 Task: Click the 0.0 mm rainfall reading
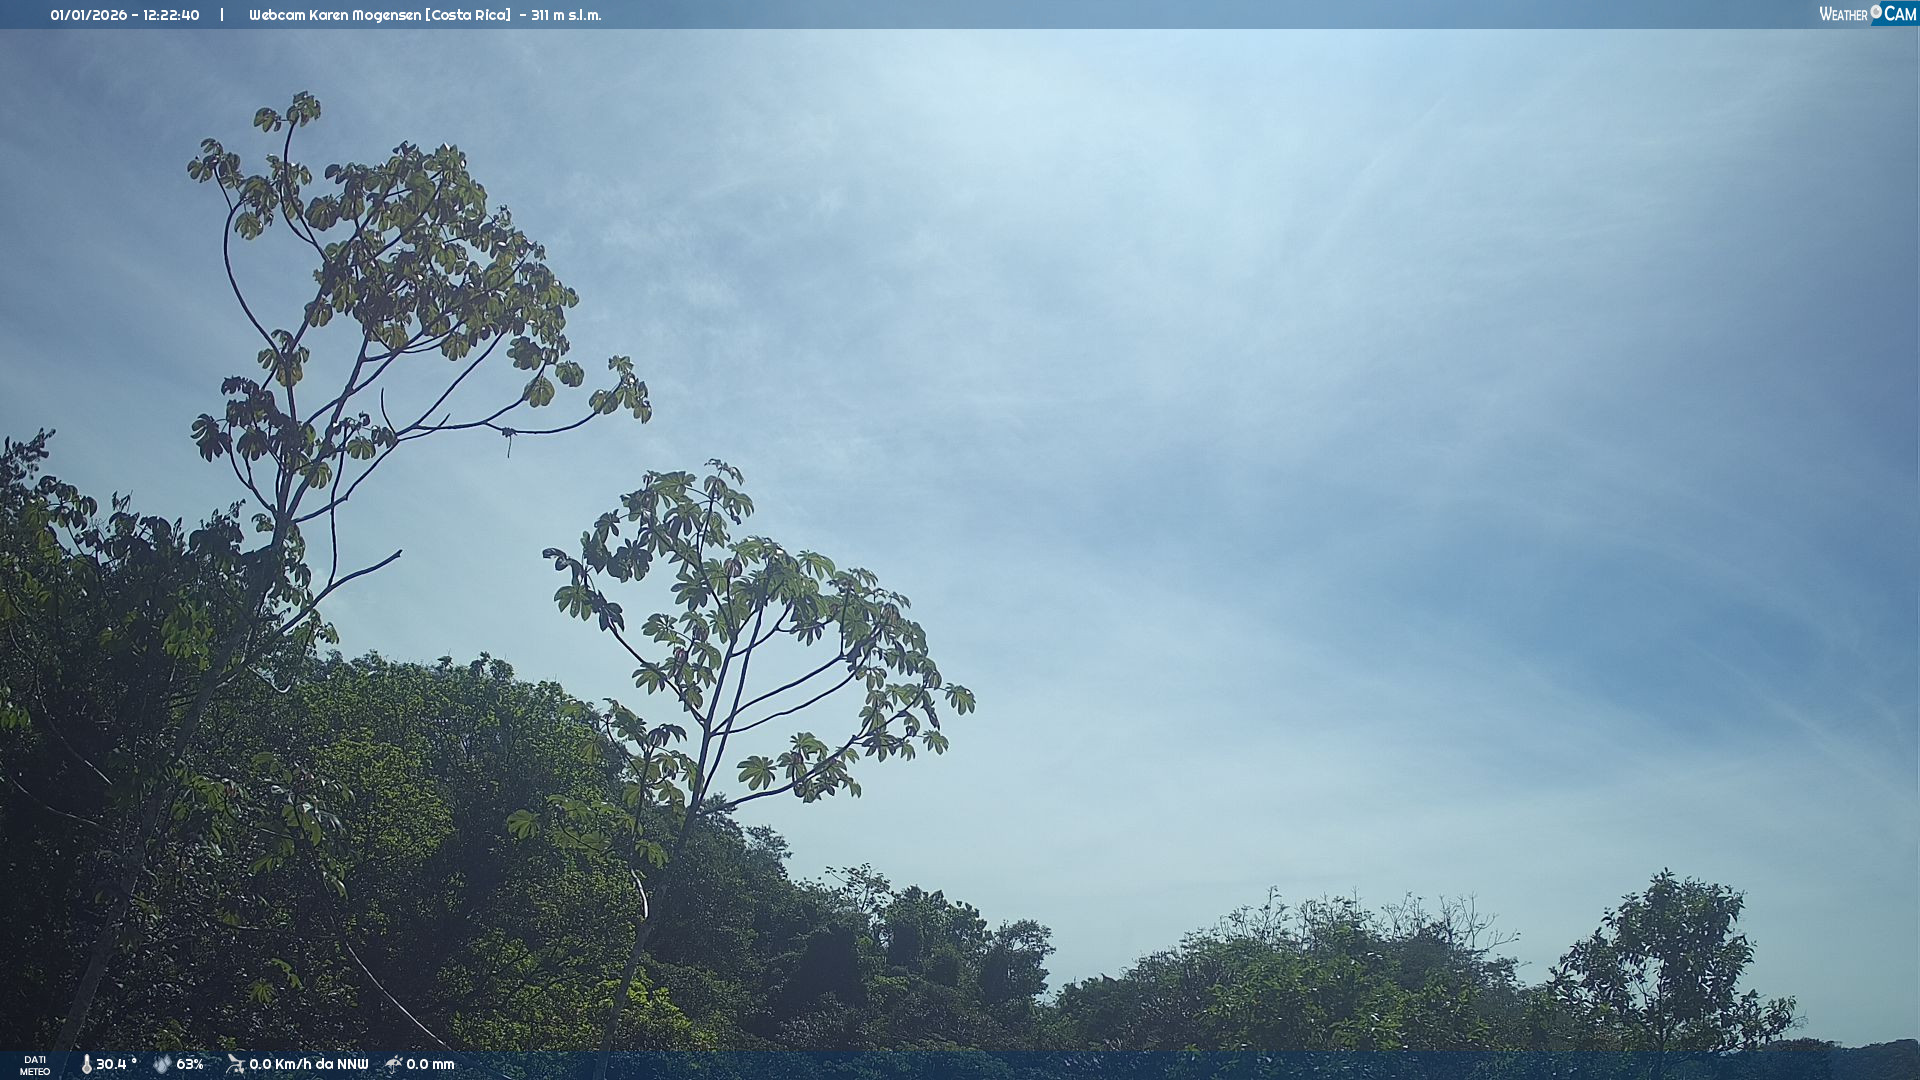[430, 1064]
